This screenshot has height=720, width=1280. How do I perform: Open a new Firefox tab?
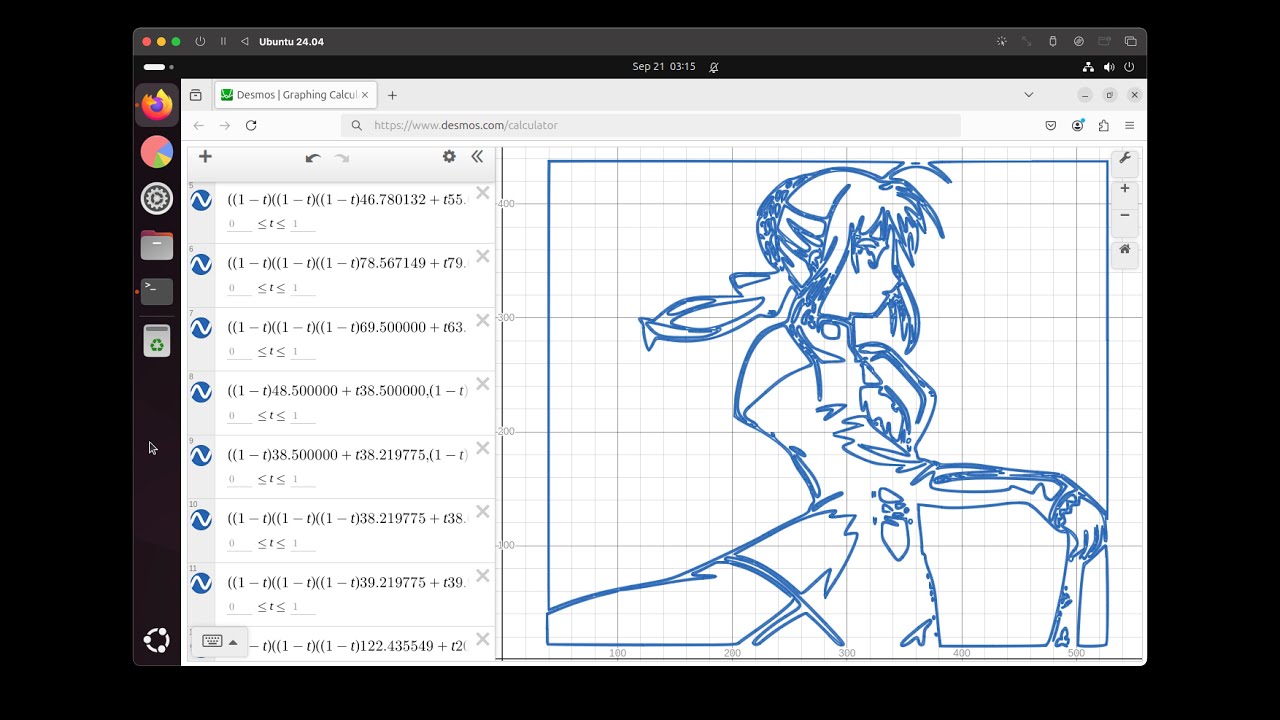pos(392,95)
